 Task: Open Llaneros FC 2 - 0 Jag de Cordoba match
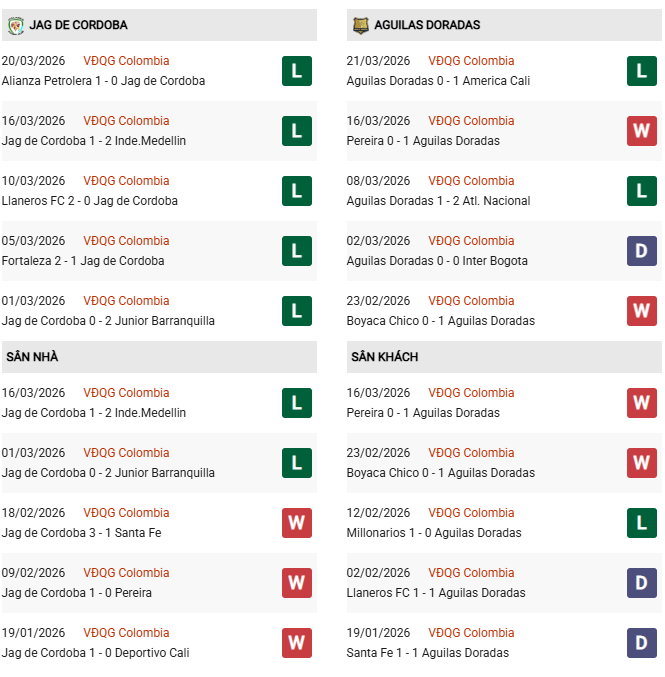(x=90, y=201)
